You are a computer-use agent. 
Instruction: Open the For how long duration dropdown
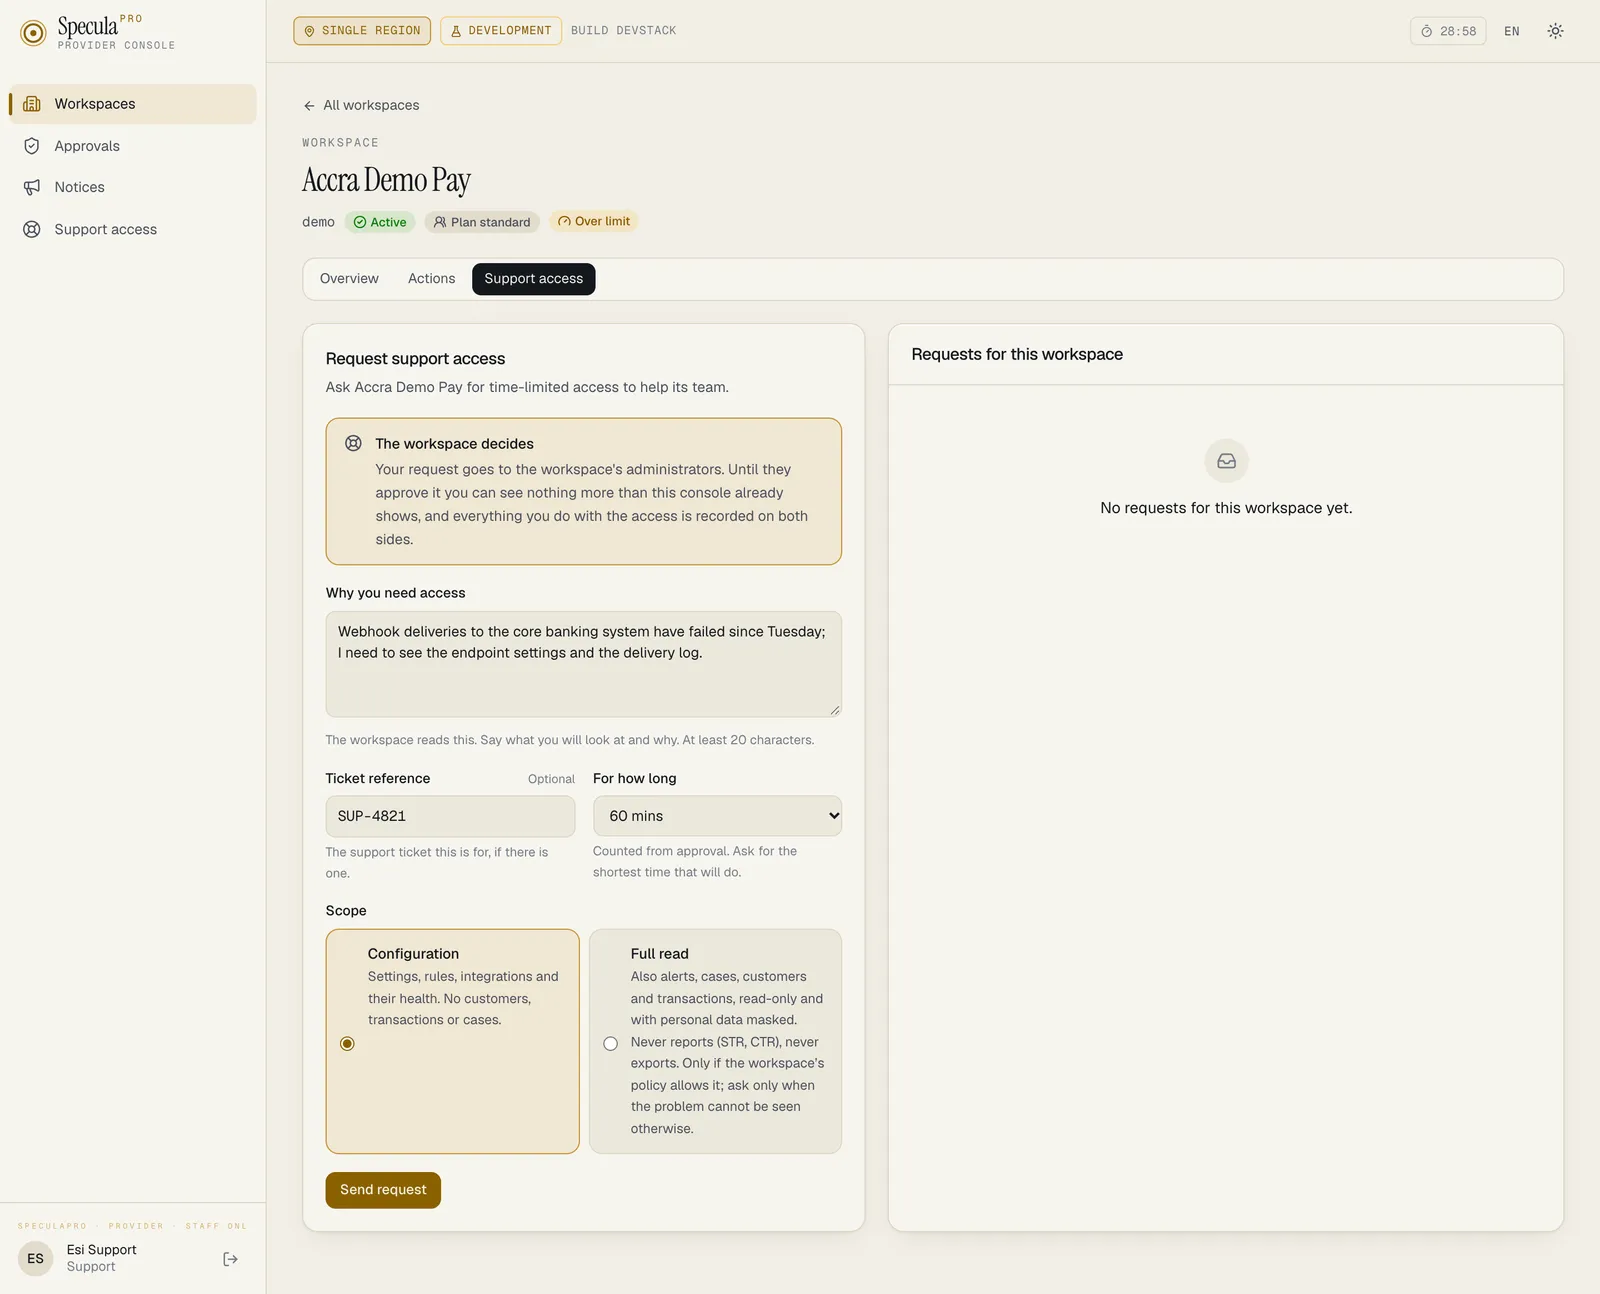(717, 816)
